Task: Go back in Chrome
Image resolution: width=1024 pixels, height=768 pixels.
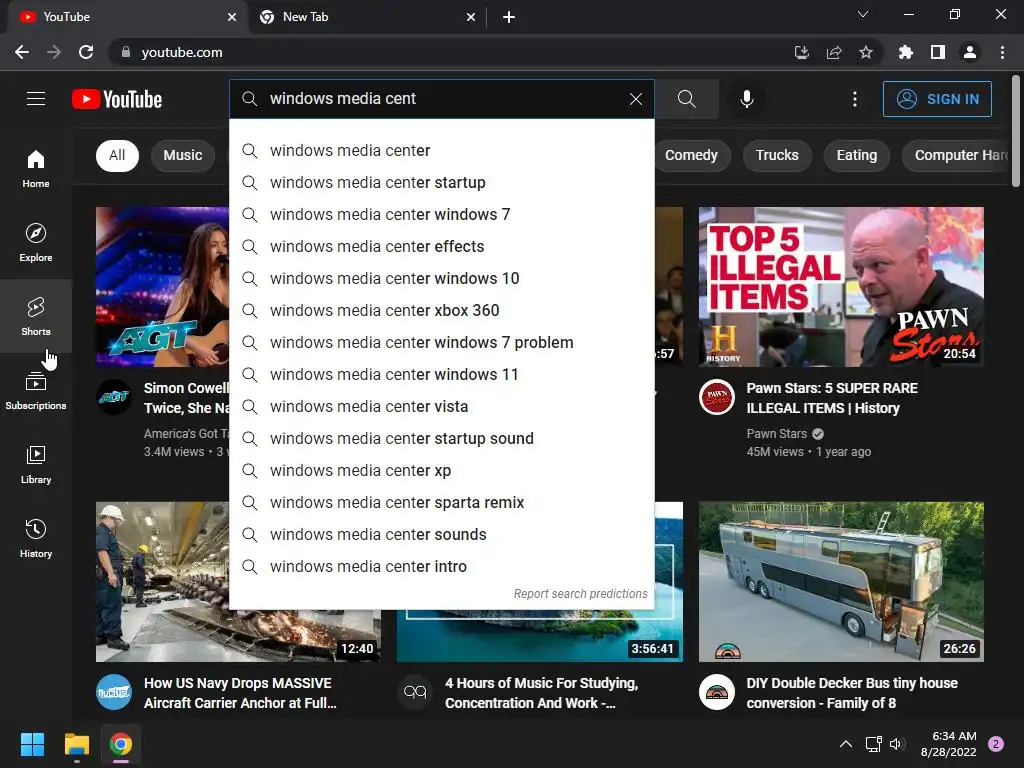Action: point(22,52)
